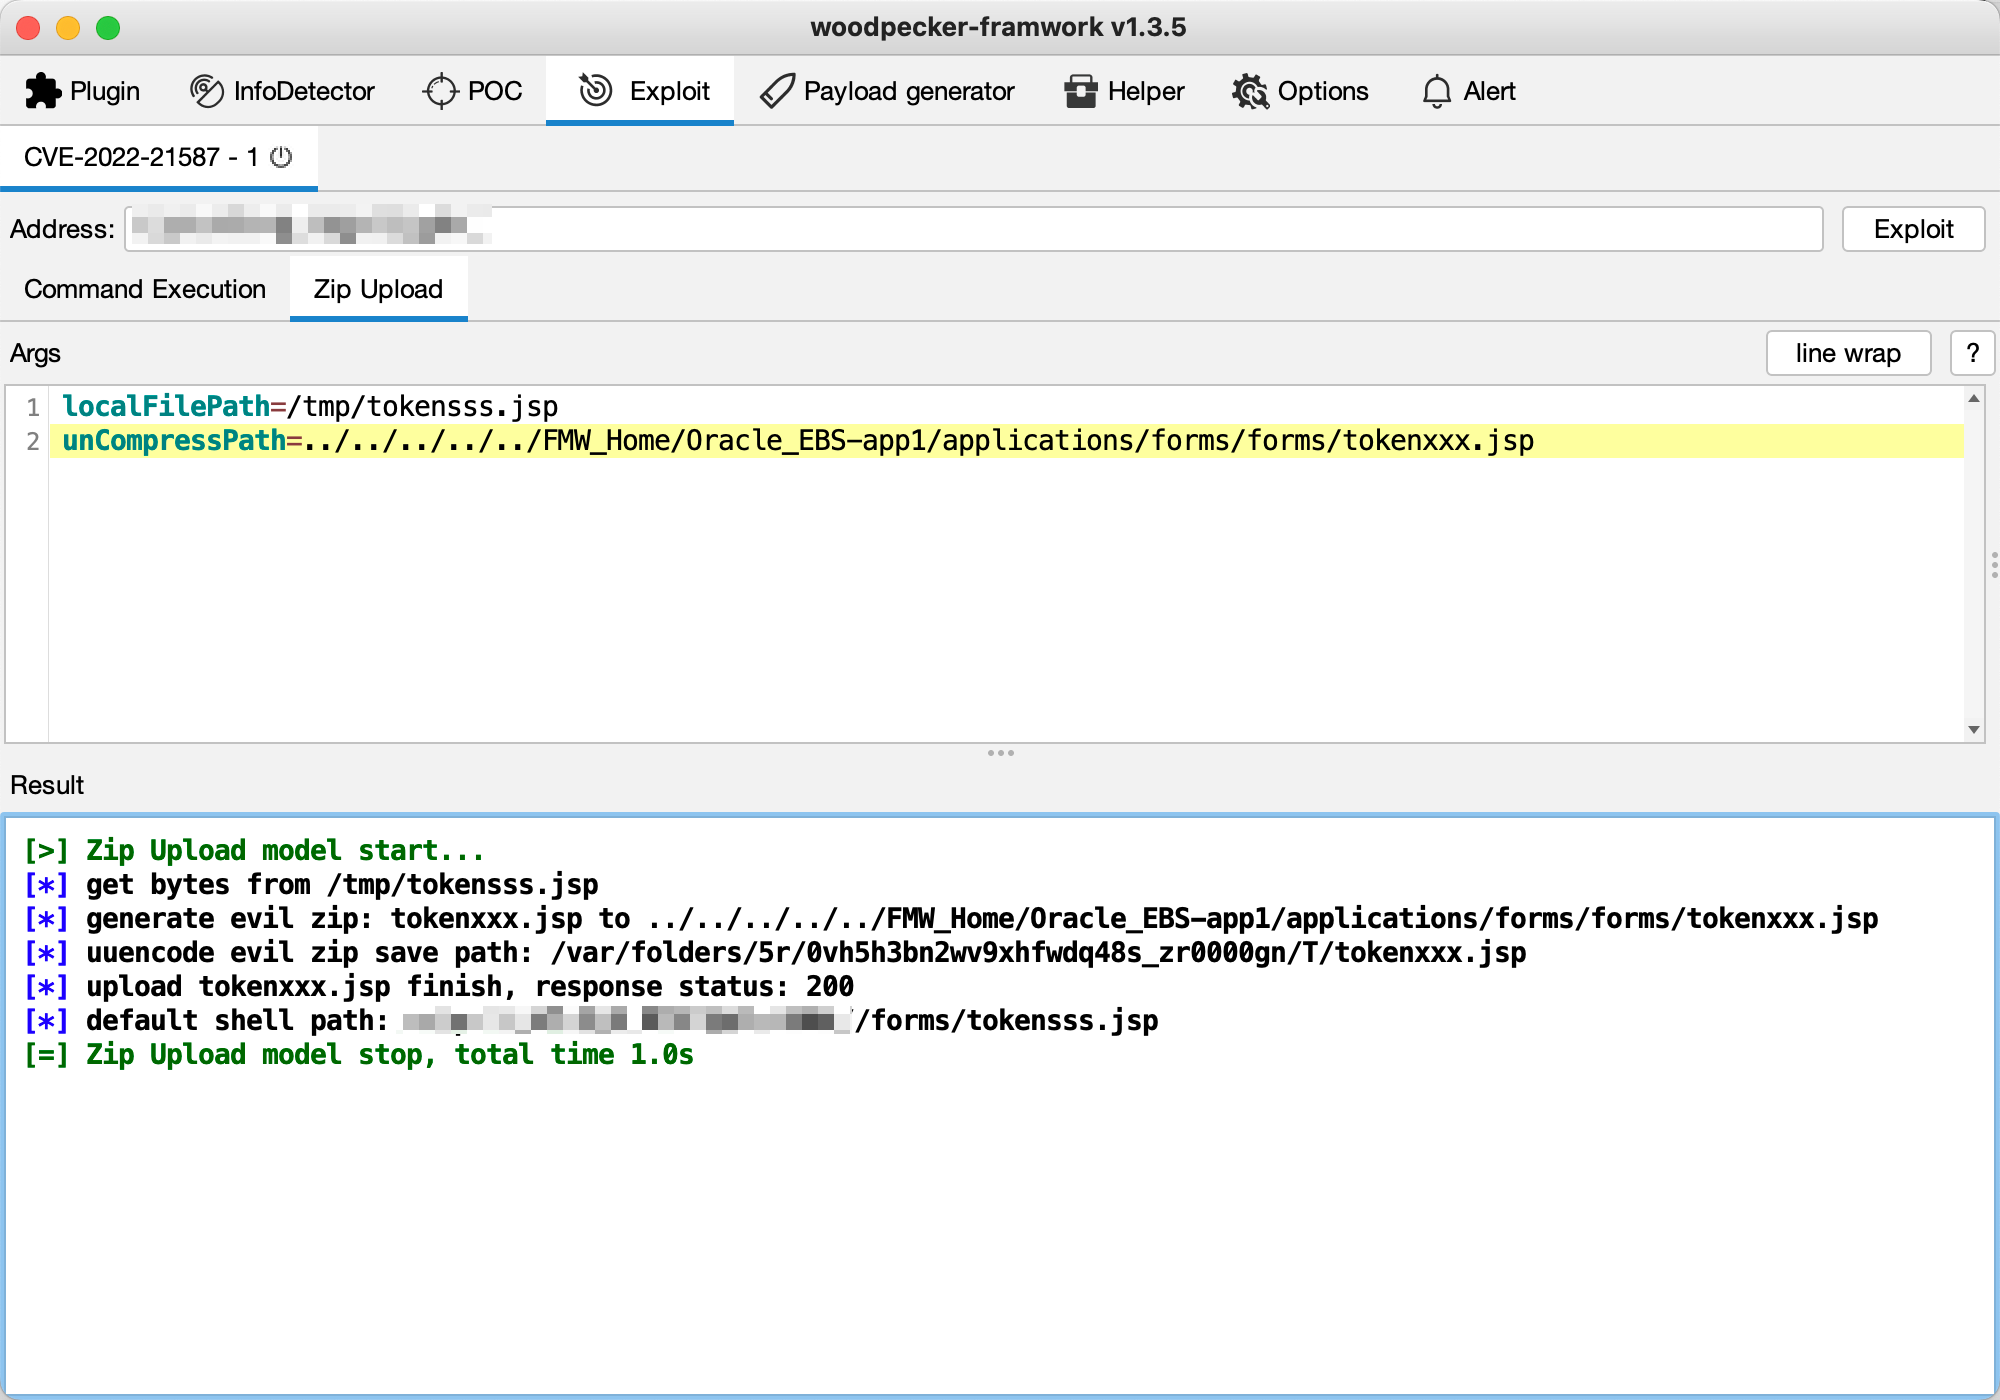Image resolution: width=2000 pixels, height=1400 pixels.
Task: Click the Helper toolbox icon
Action: (1080, 91)
